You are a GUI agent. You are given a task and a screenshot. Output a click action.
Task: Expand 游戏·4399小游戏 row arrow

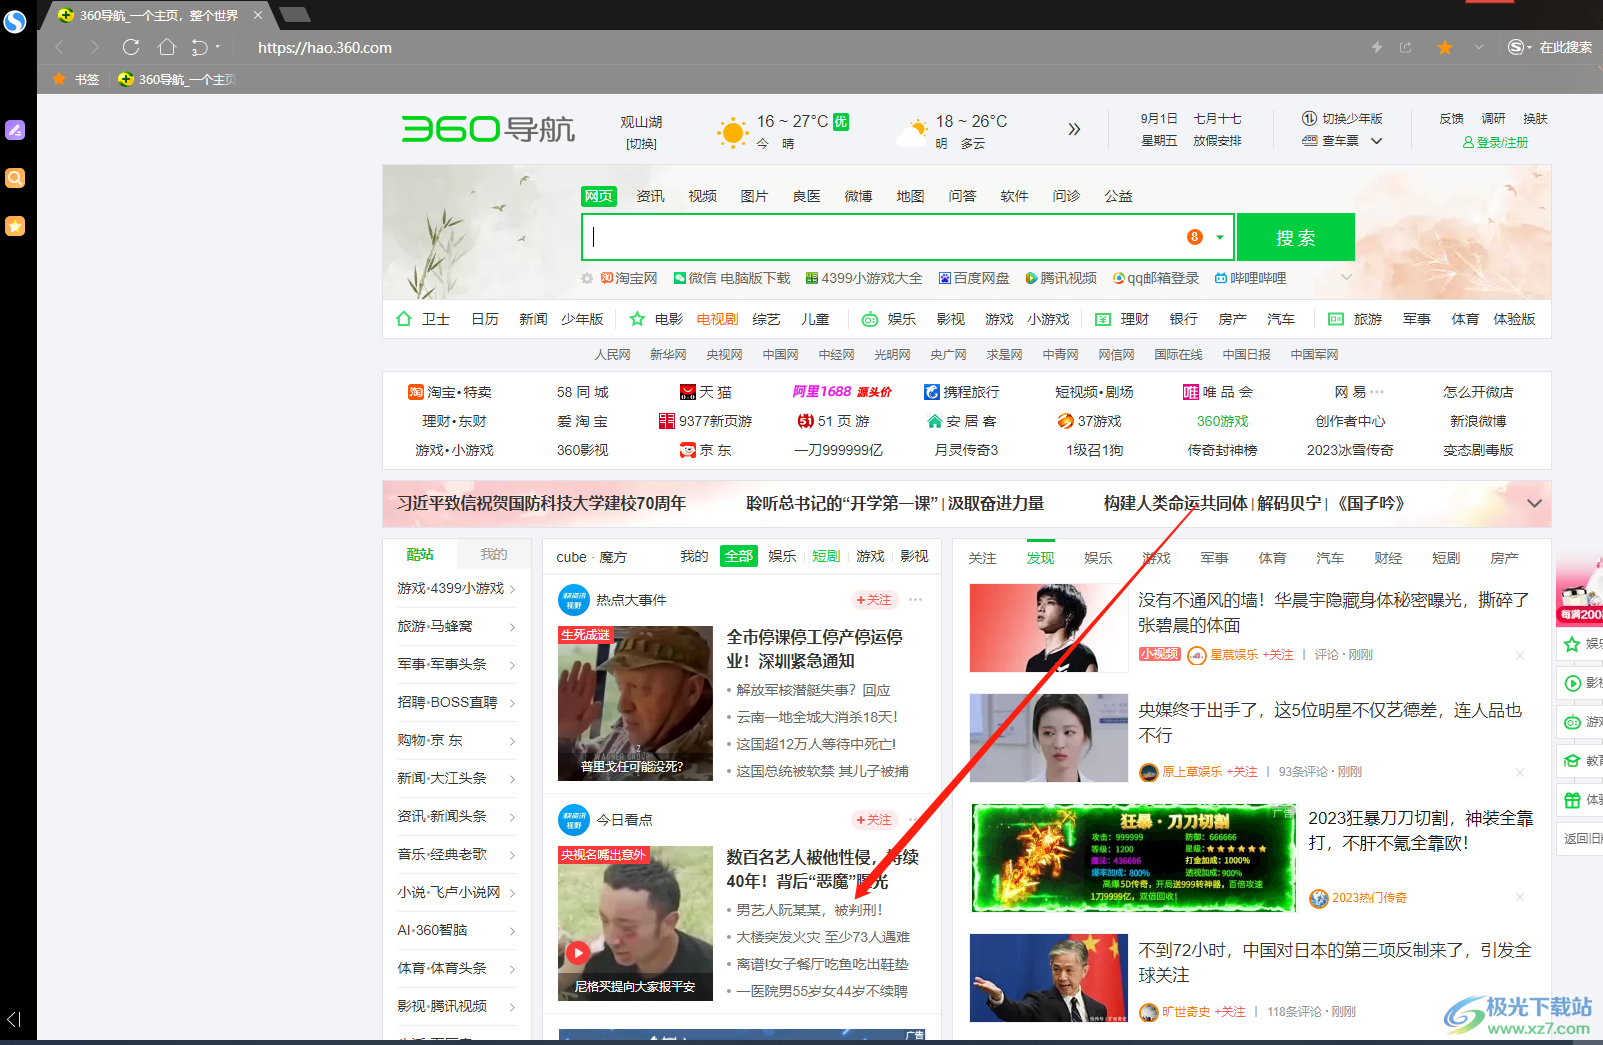click(513, 589)
